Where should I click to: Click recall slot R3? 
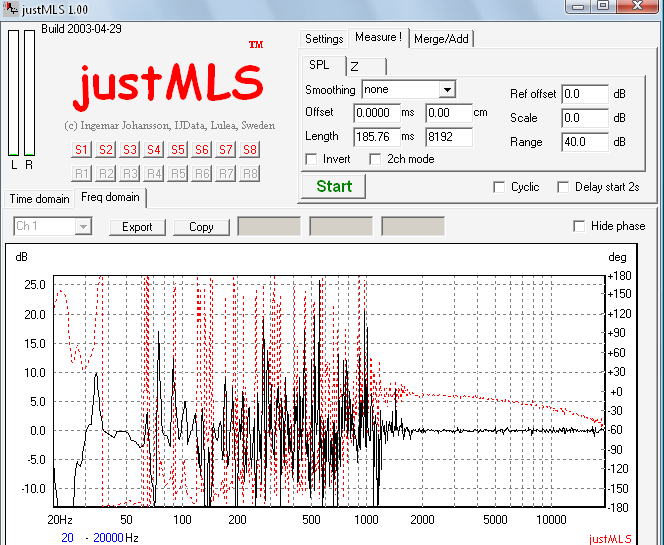[129, 174]
